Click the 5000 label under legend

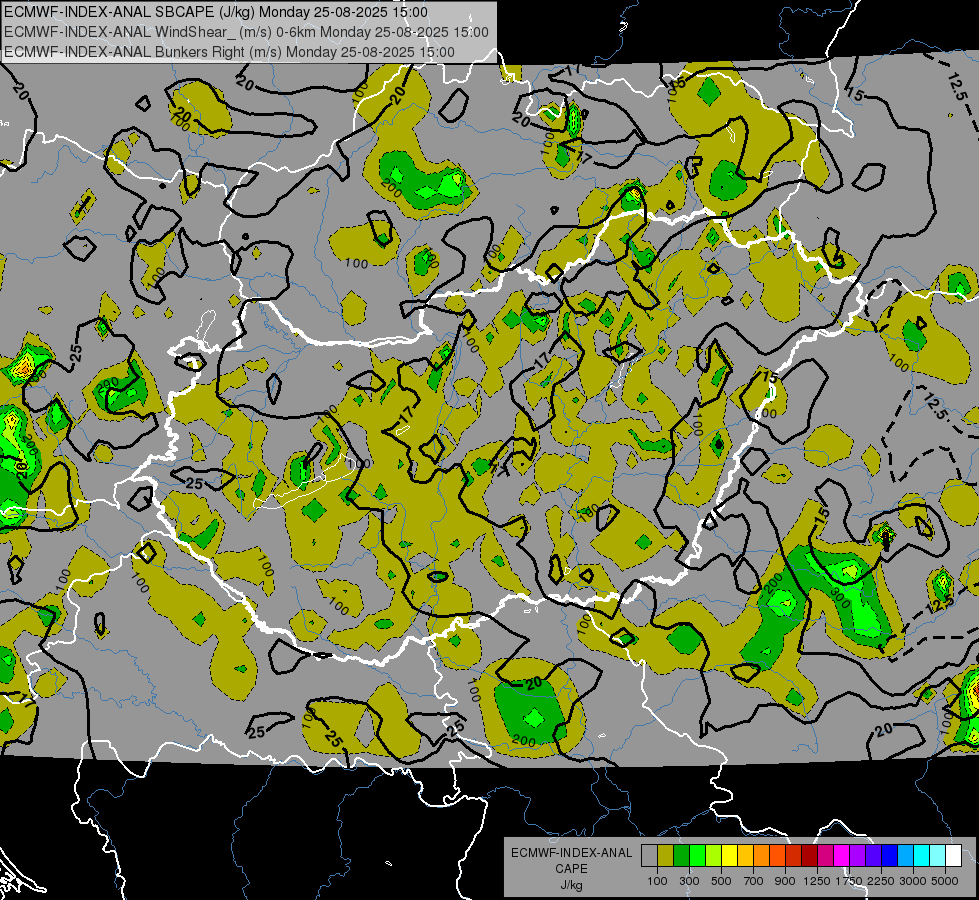point(945,881)
